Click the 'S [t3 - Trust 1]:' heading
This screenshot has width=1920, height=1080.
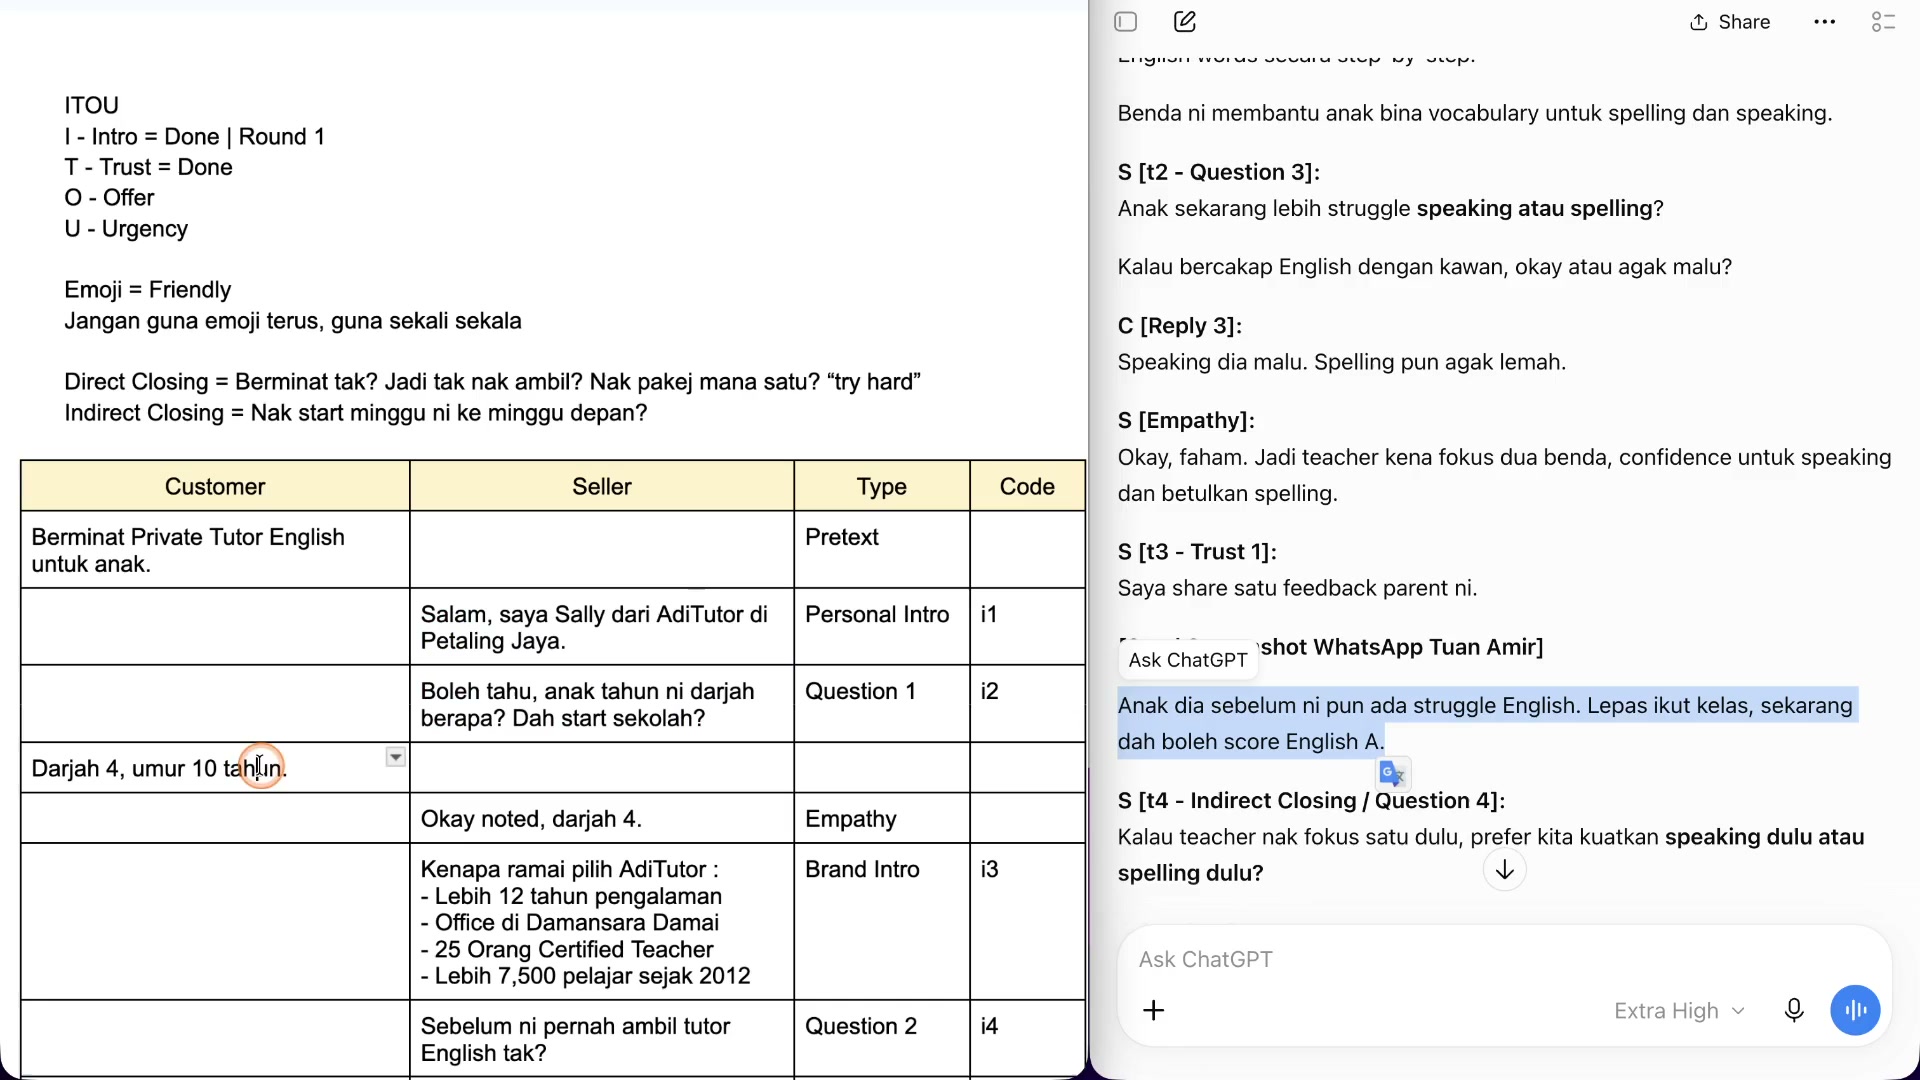click(x=1197, y=552)
